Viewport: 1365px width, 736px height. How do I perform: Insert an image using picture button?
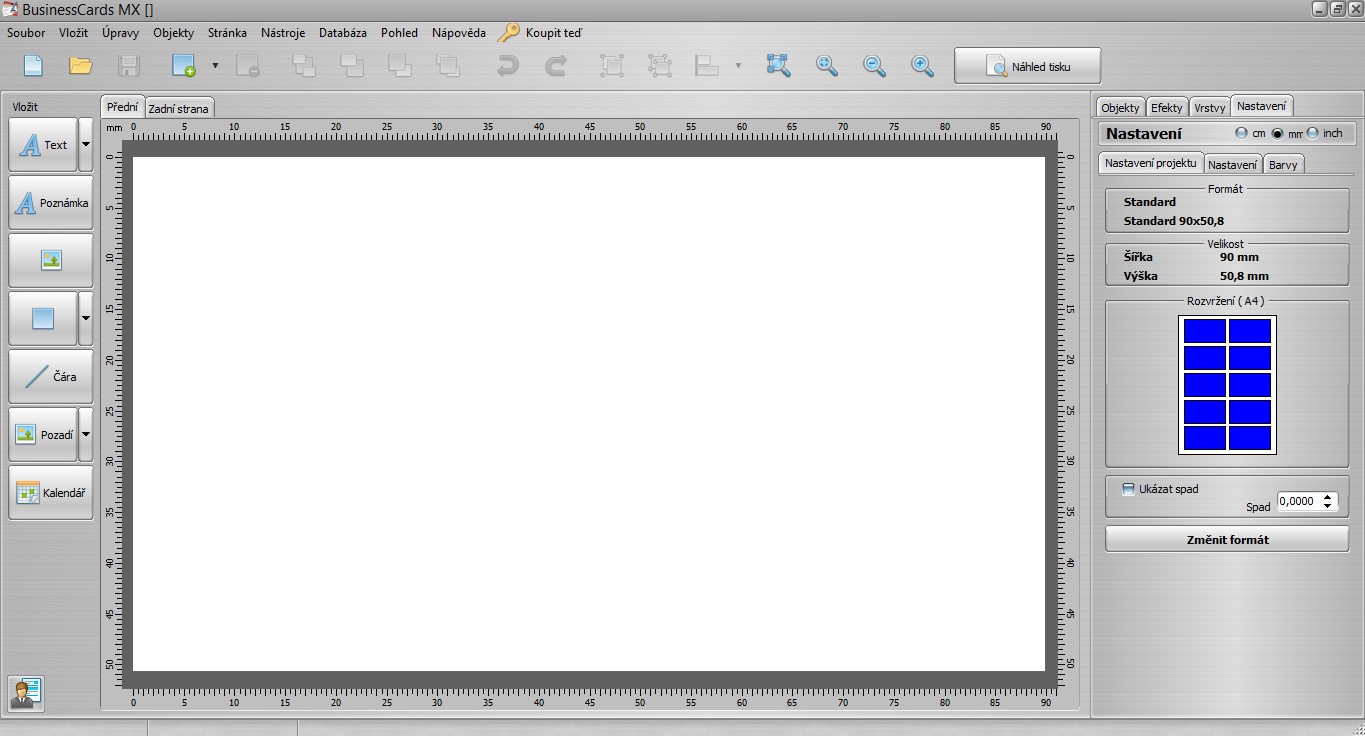click(x=51, y=261)
